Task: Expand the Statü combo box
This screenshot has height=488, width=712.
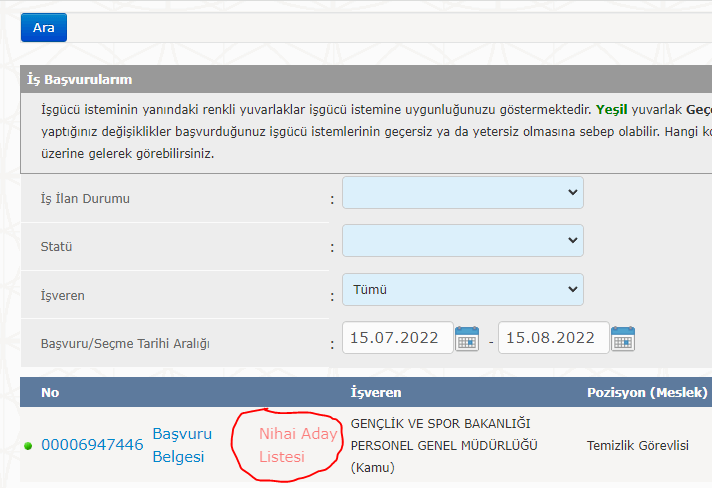Action: pos(462,241)
